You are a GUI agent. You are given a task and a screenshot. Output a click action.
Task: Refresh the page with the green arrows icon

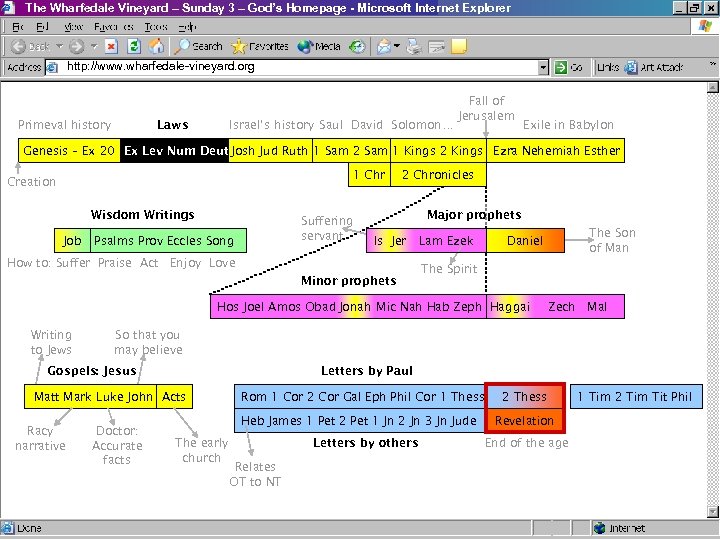[x=134, y=46]
